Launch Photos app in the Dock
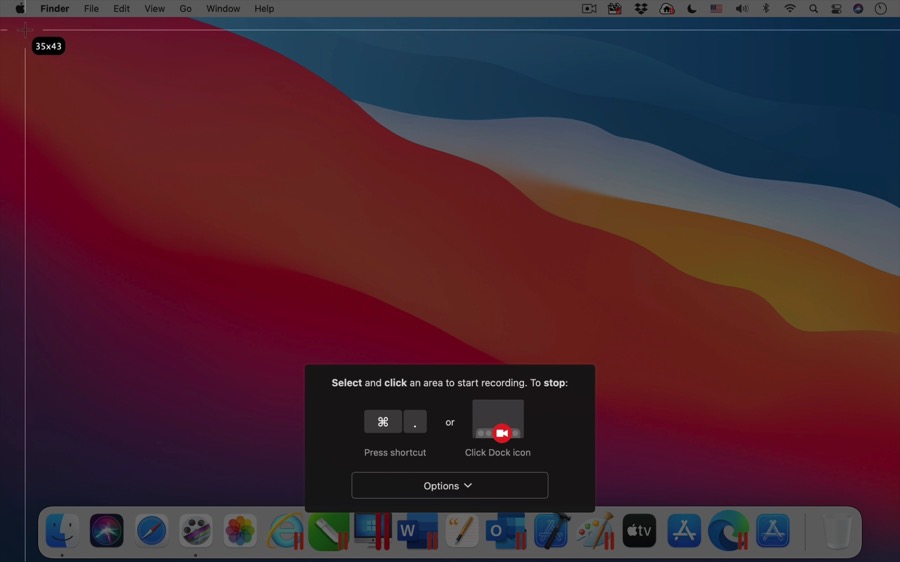Screen dimensions: 900x562 [x=240, y=531]
